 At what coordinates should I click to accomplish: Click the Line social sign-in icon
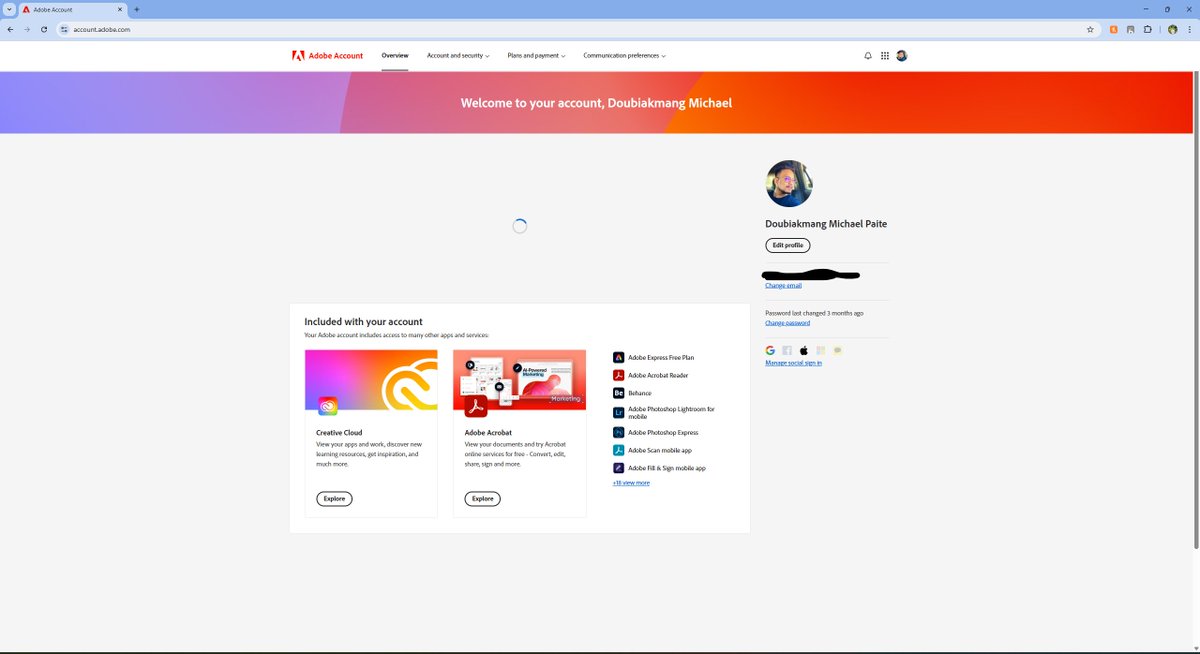838,351
